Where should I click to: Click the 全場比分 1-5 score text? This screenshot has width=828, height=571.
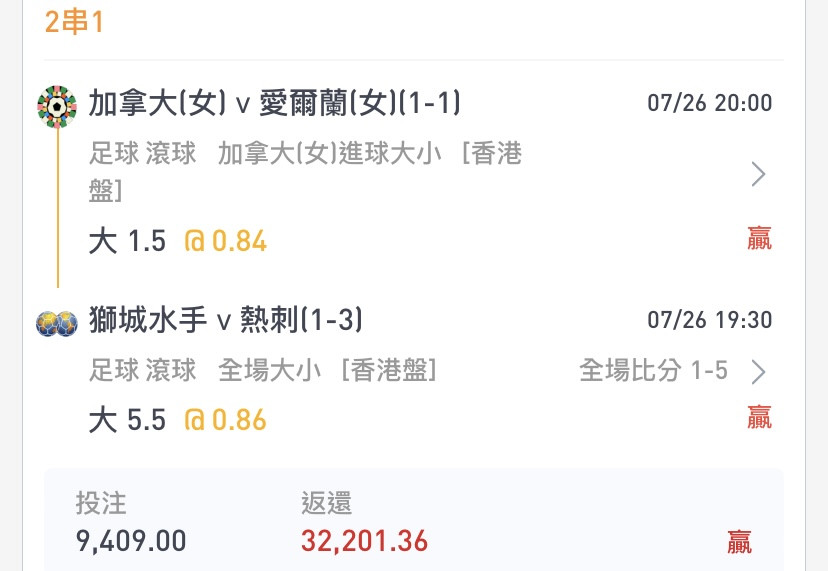(653, 371)
